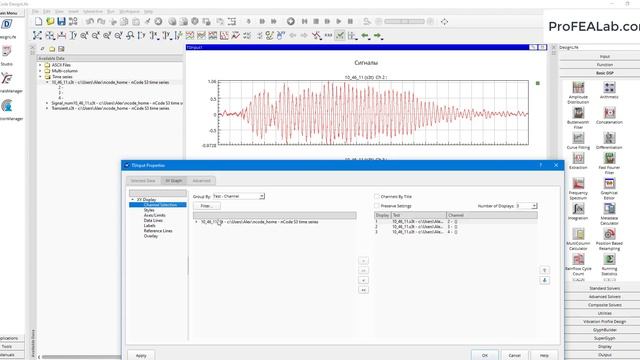Click the stop toolbar button
Image resolution: width=640 pixels, height=360 pixels.
tap(316, 21)
